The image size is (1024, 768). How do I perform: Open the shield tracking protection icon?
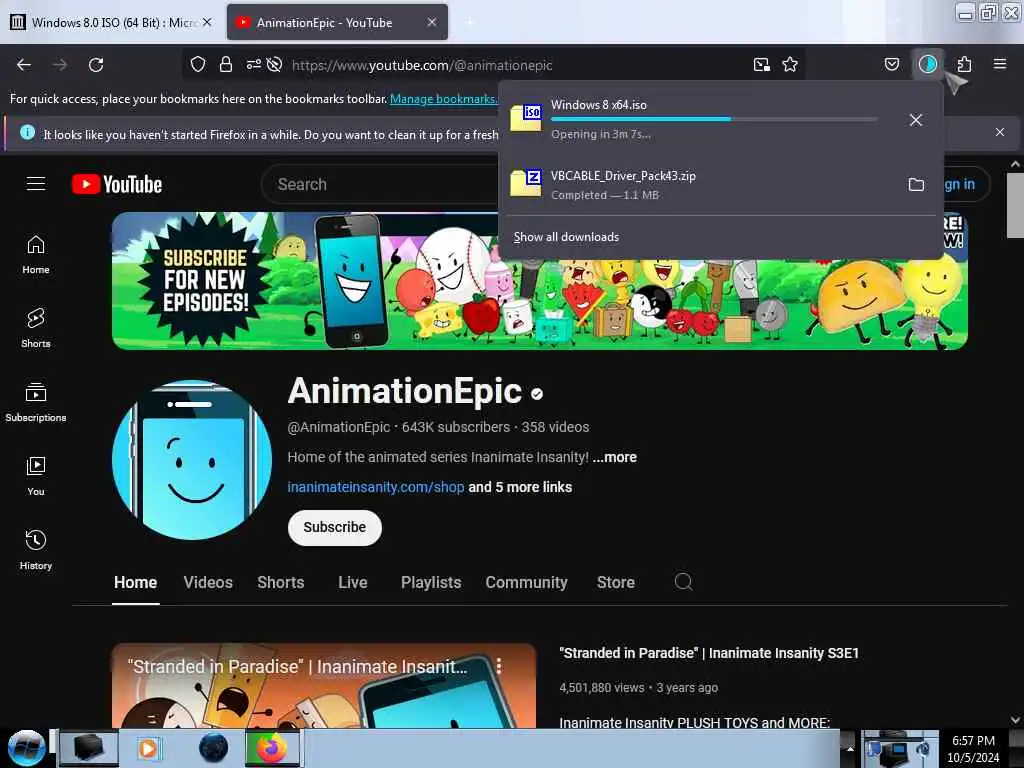[x=198, y=64]
